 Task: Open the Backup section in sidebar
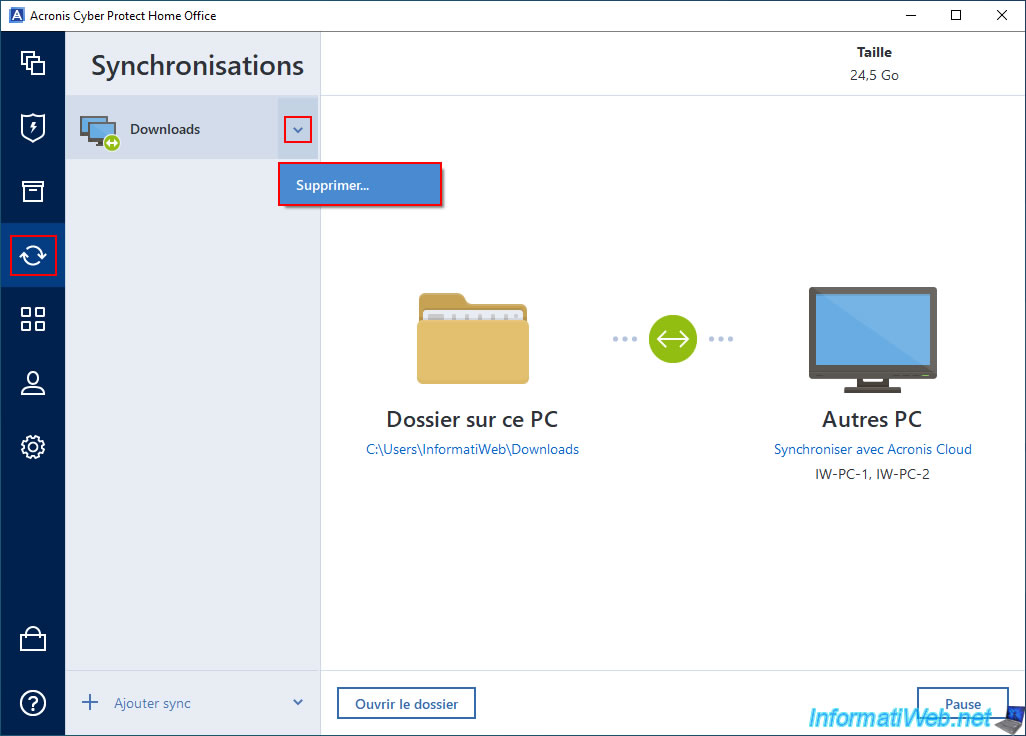[33, 64]
